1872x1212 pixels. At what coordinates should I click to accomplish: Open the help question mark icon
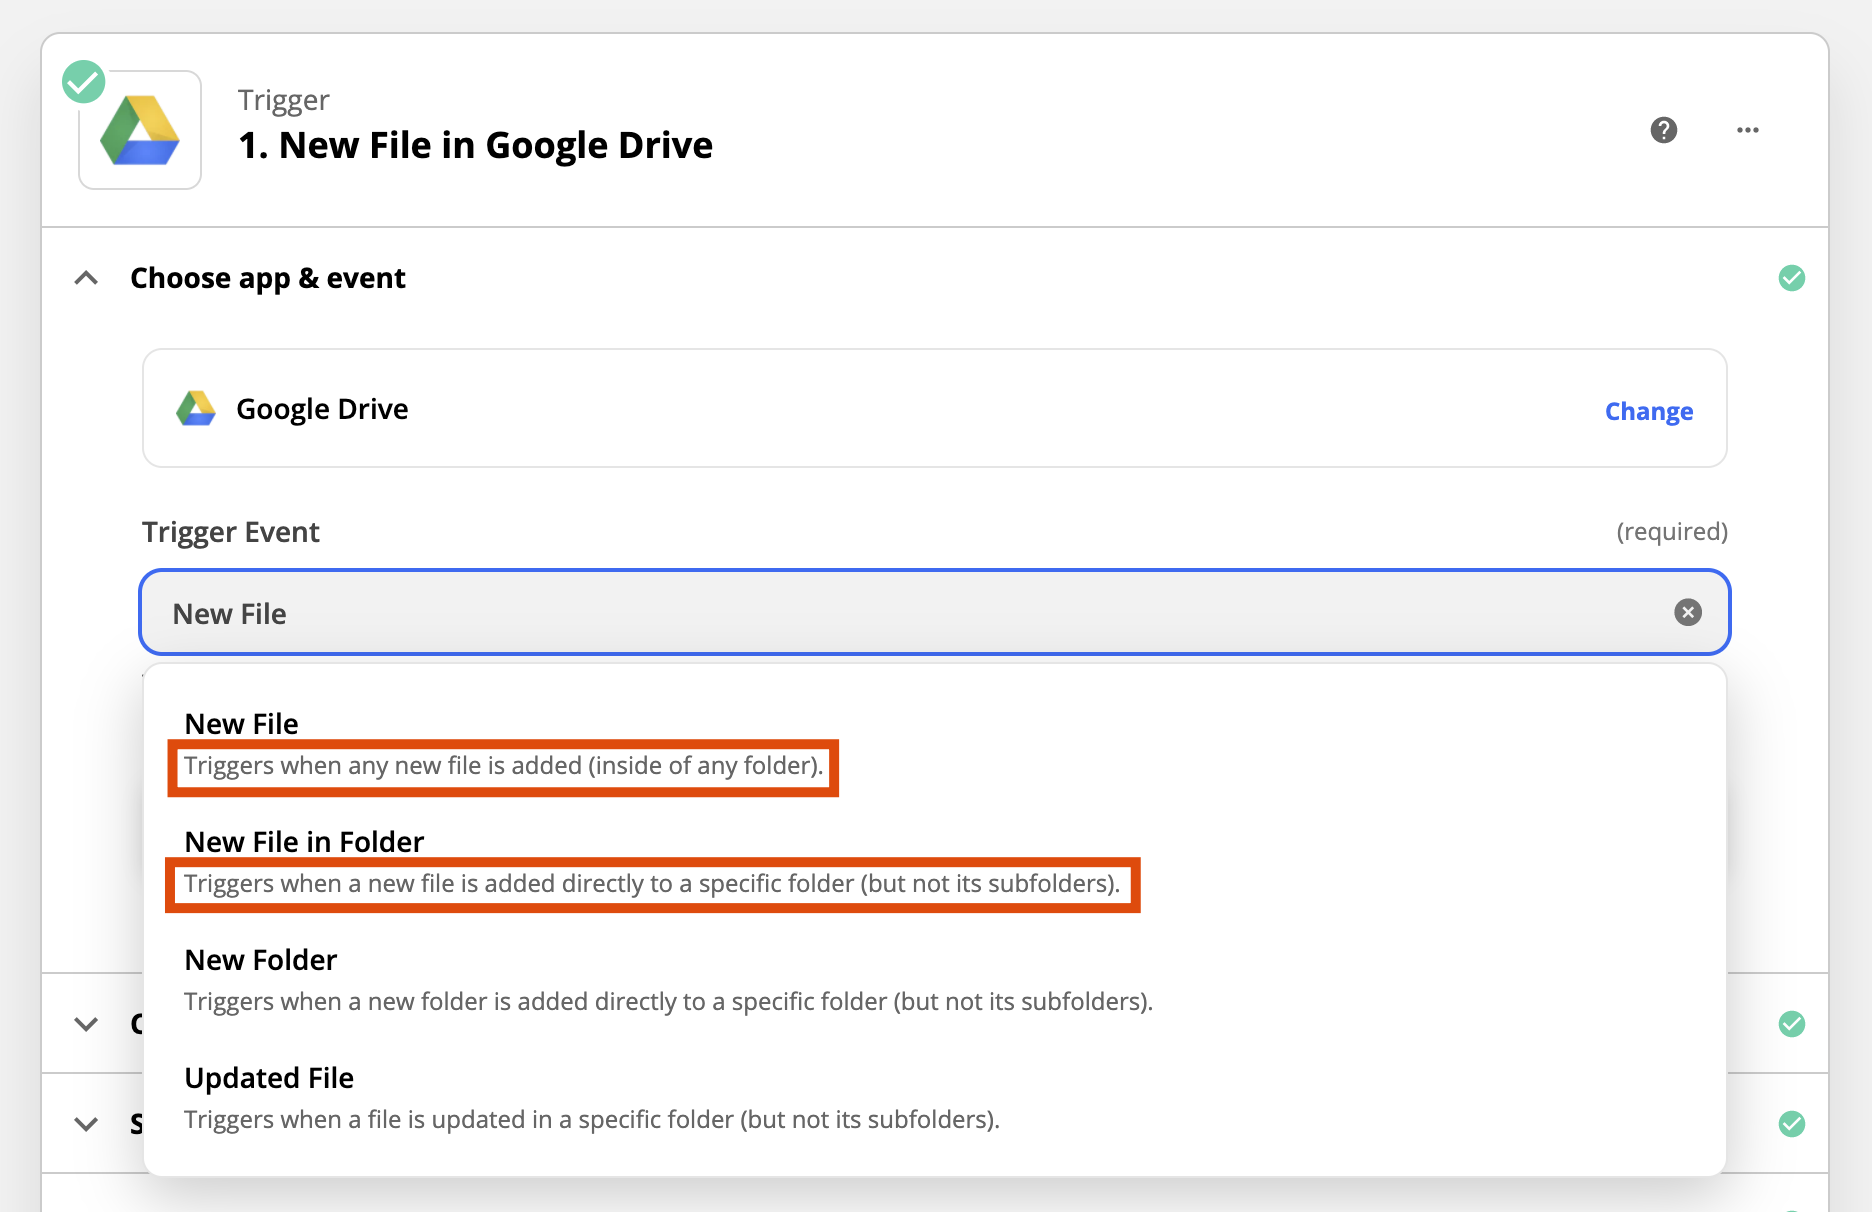click(1664, 130)
